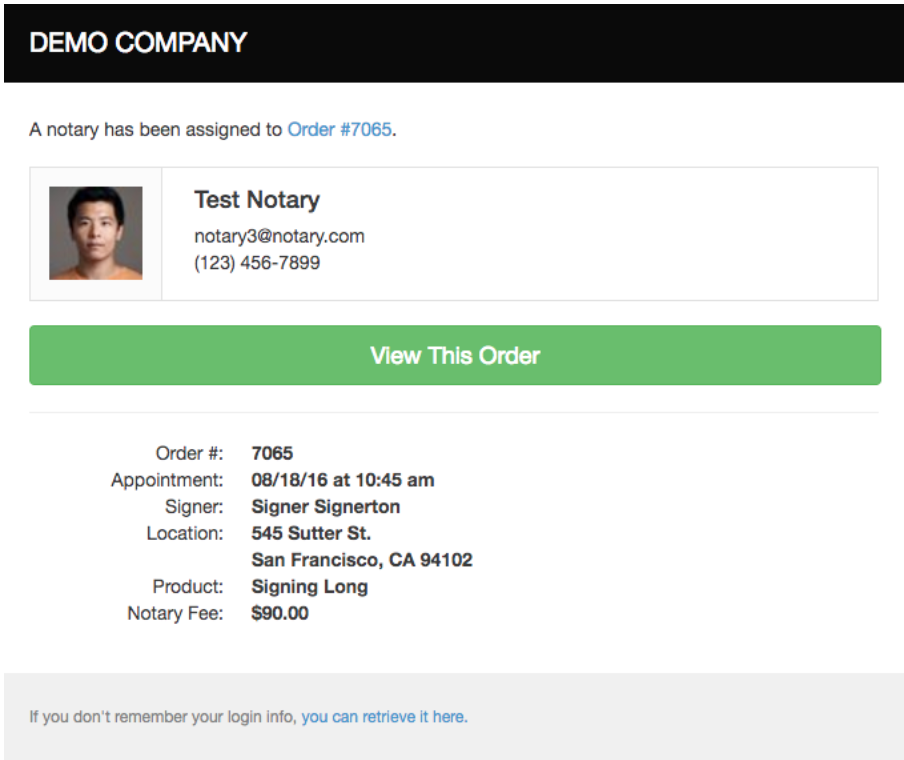Viewport: 904px width, 760px height.
Task: Click the San Francisco city line
Action: point(363,560)
